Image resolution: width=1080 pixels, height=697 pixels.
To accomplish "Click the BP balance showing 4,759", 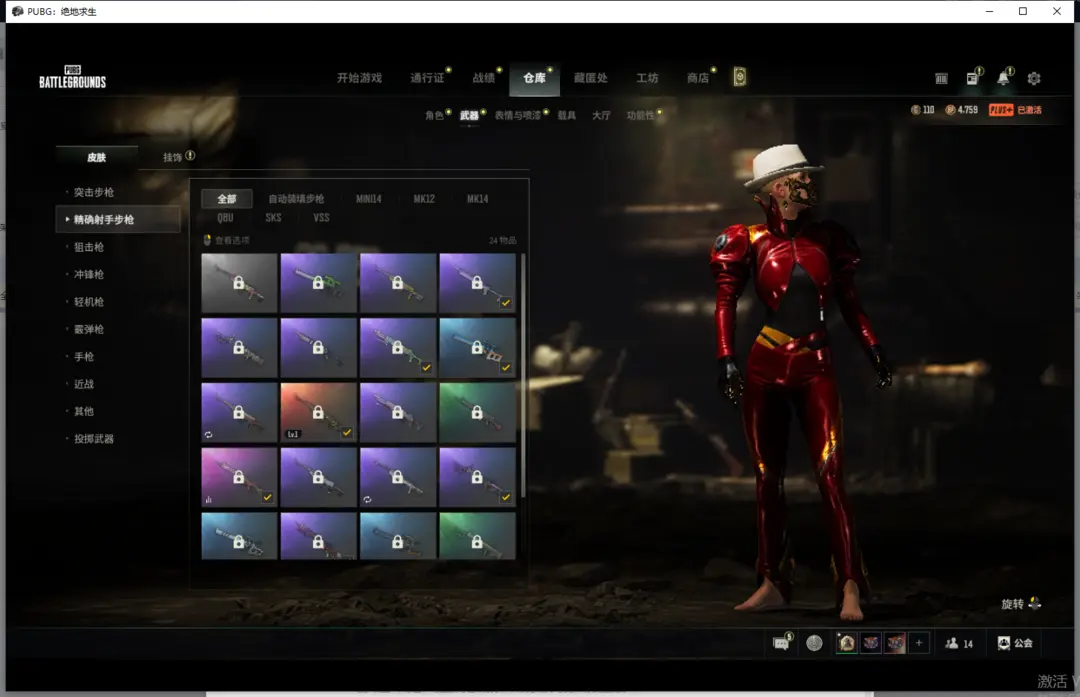I will 962,110.
